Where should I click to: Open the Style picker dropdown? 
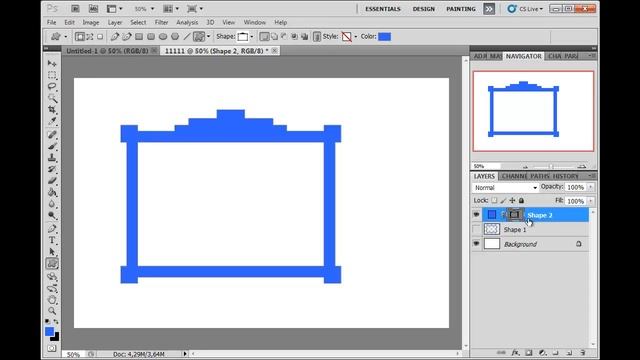[x=356, y=37]
